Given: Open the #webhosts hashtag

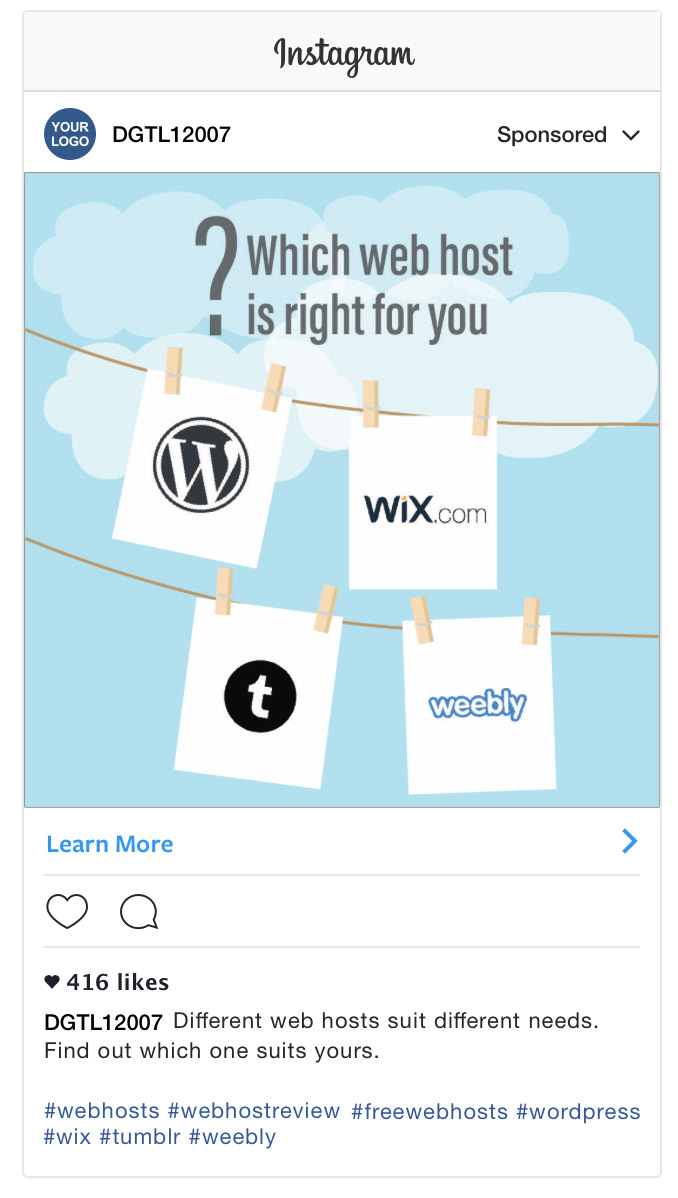Looking at the screenshot, I should click(102, 1111).
